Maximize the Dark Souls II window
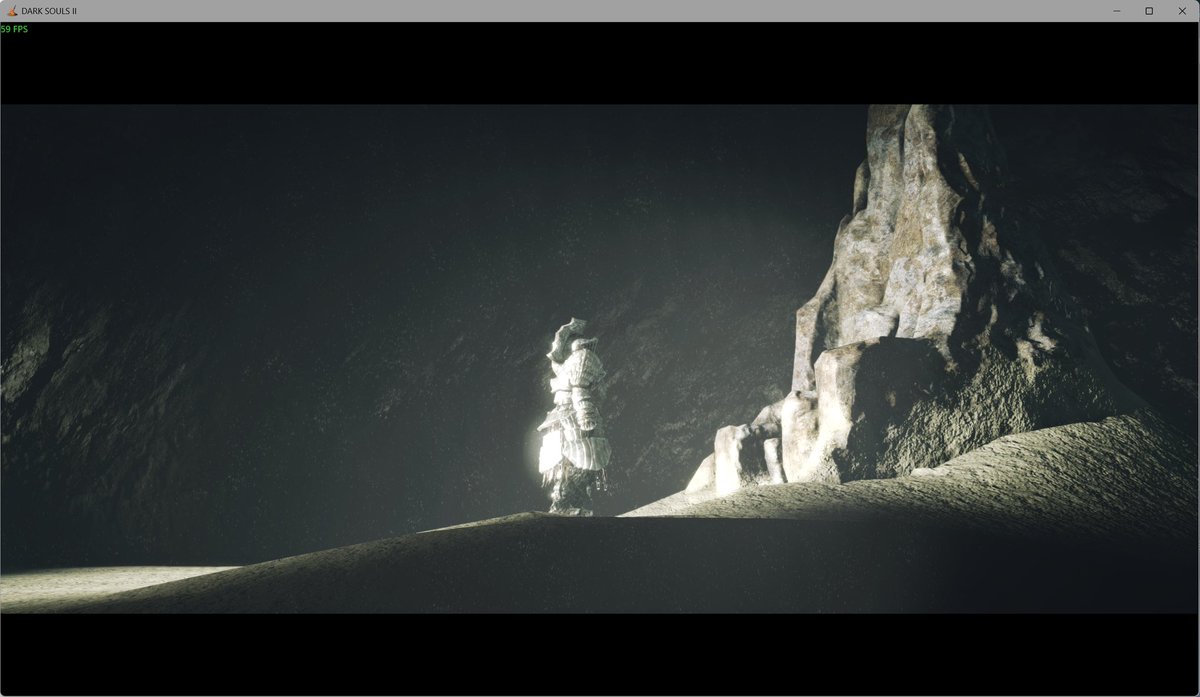1200x697 pixels. [1149, 11]
